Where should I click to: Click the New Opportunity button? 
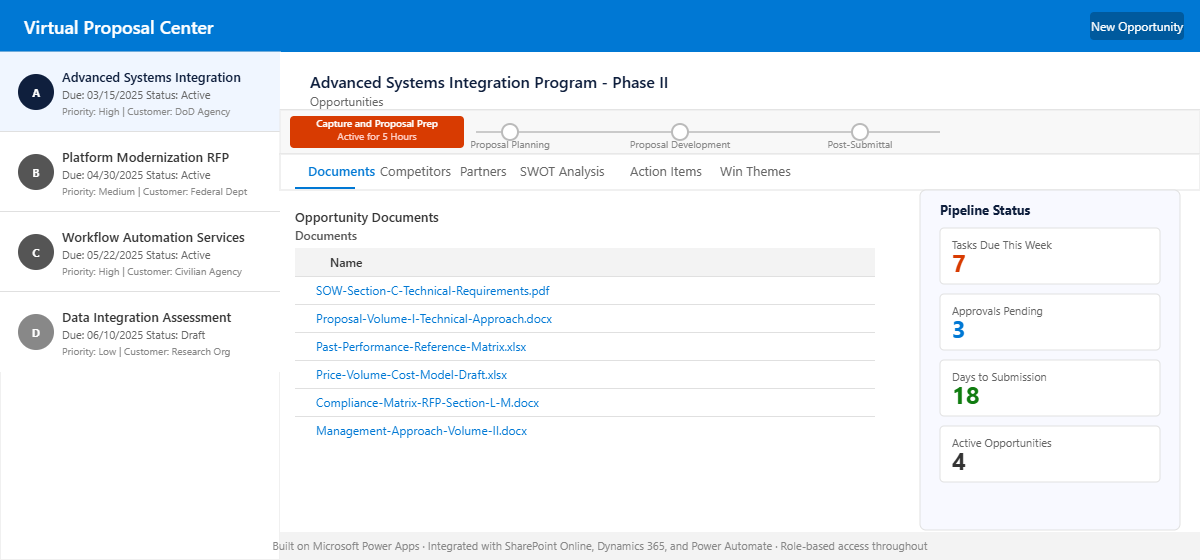(1137, 27)
